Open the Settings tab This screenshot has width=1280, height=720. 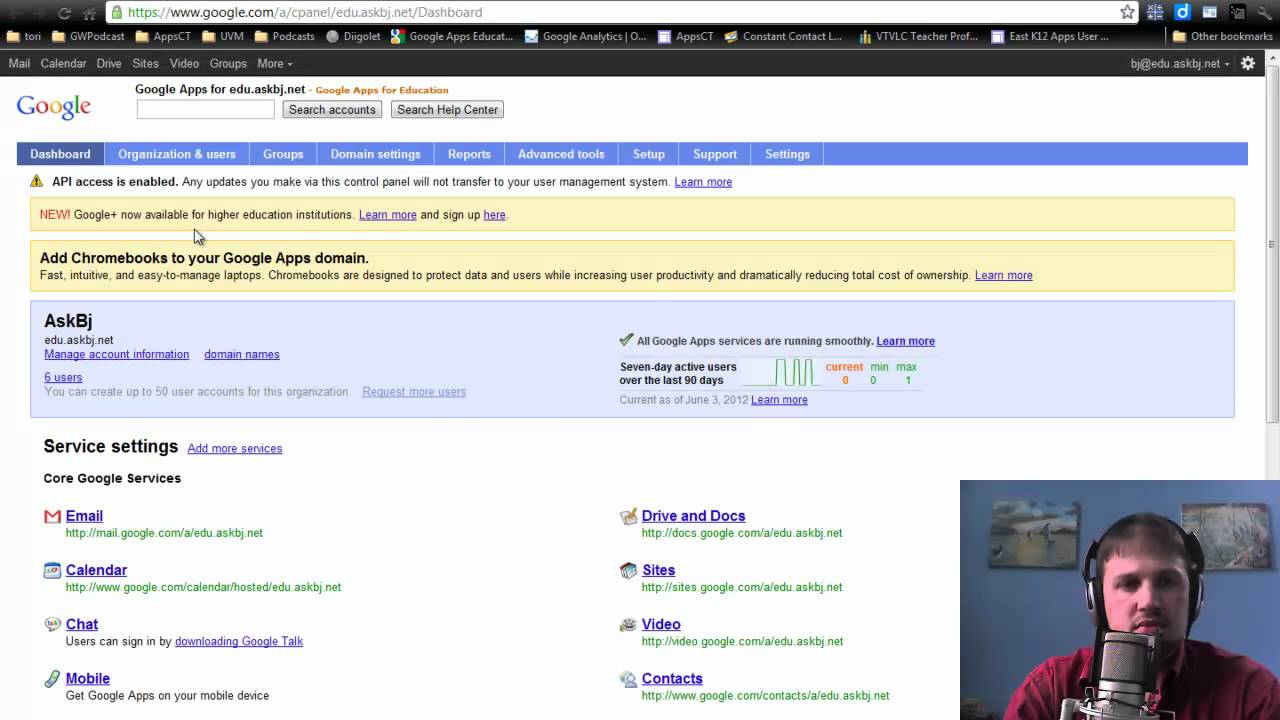[x=788, y=154]
